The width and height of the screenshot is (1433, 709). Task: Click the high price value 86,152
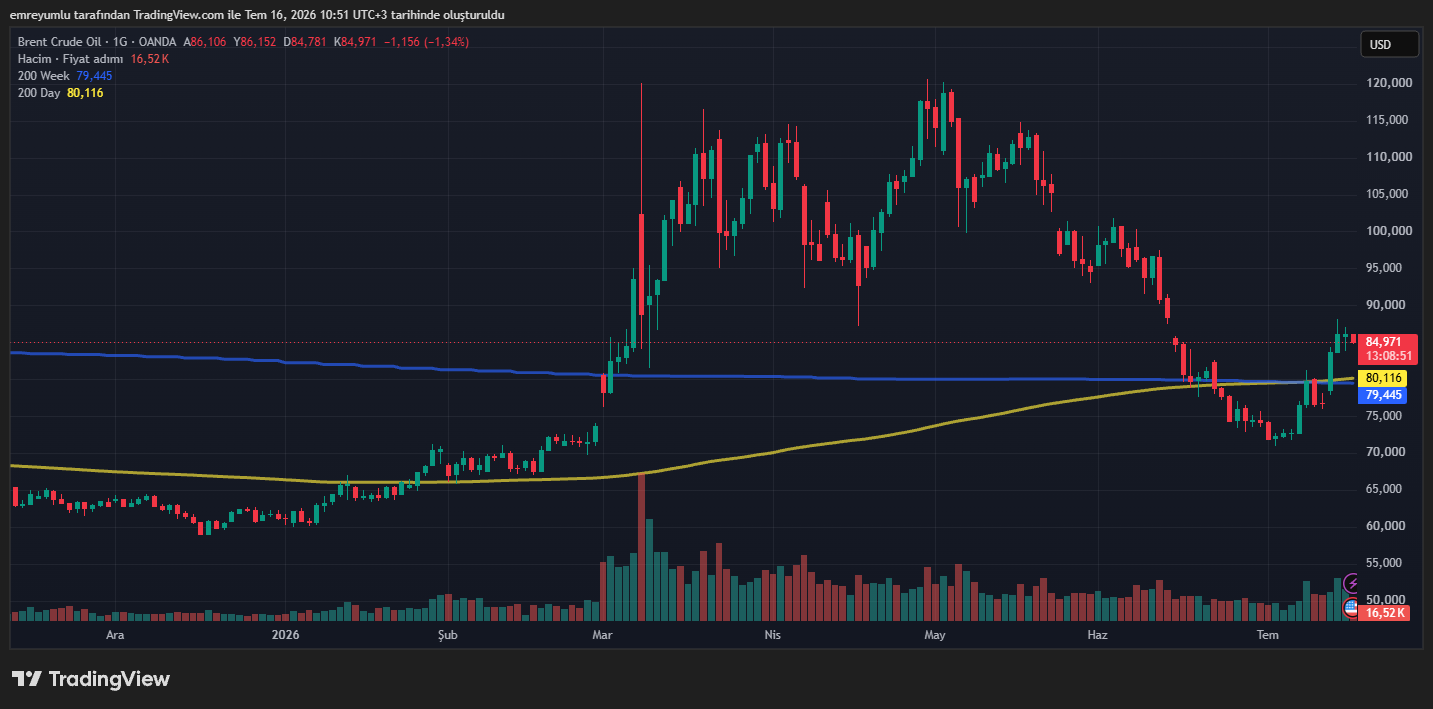coord(257,42)
